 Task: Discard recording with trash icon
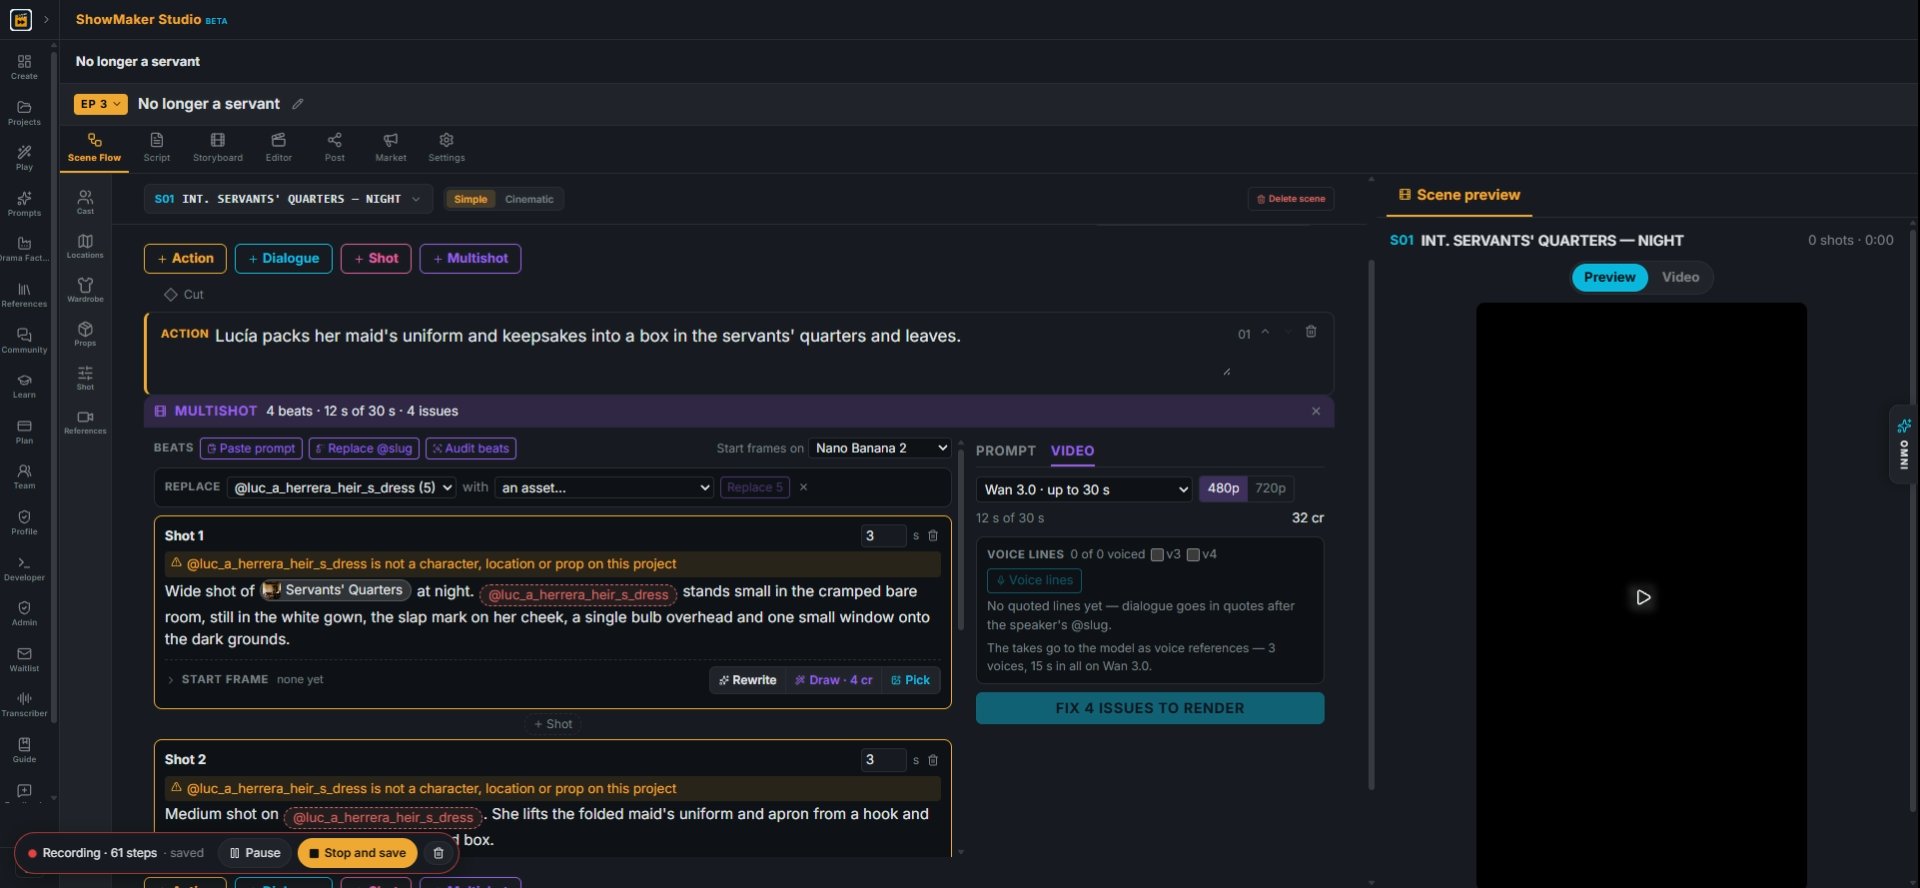coord(438,853)
